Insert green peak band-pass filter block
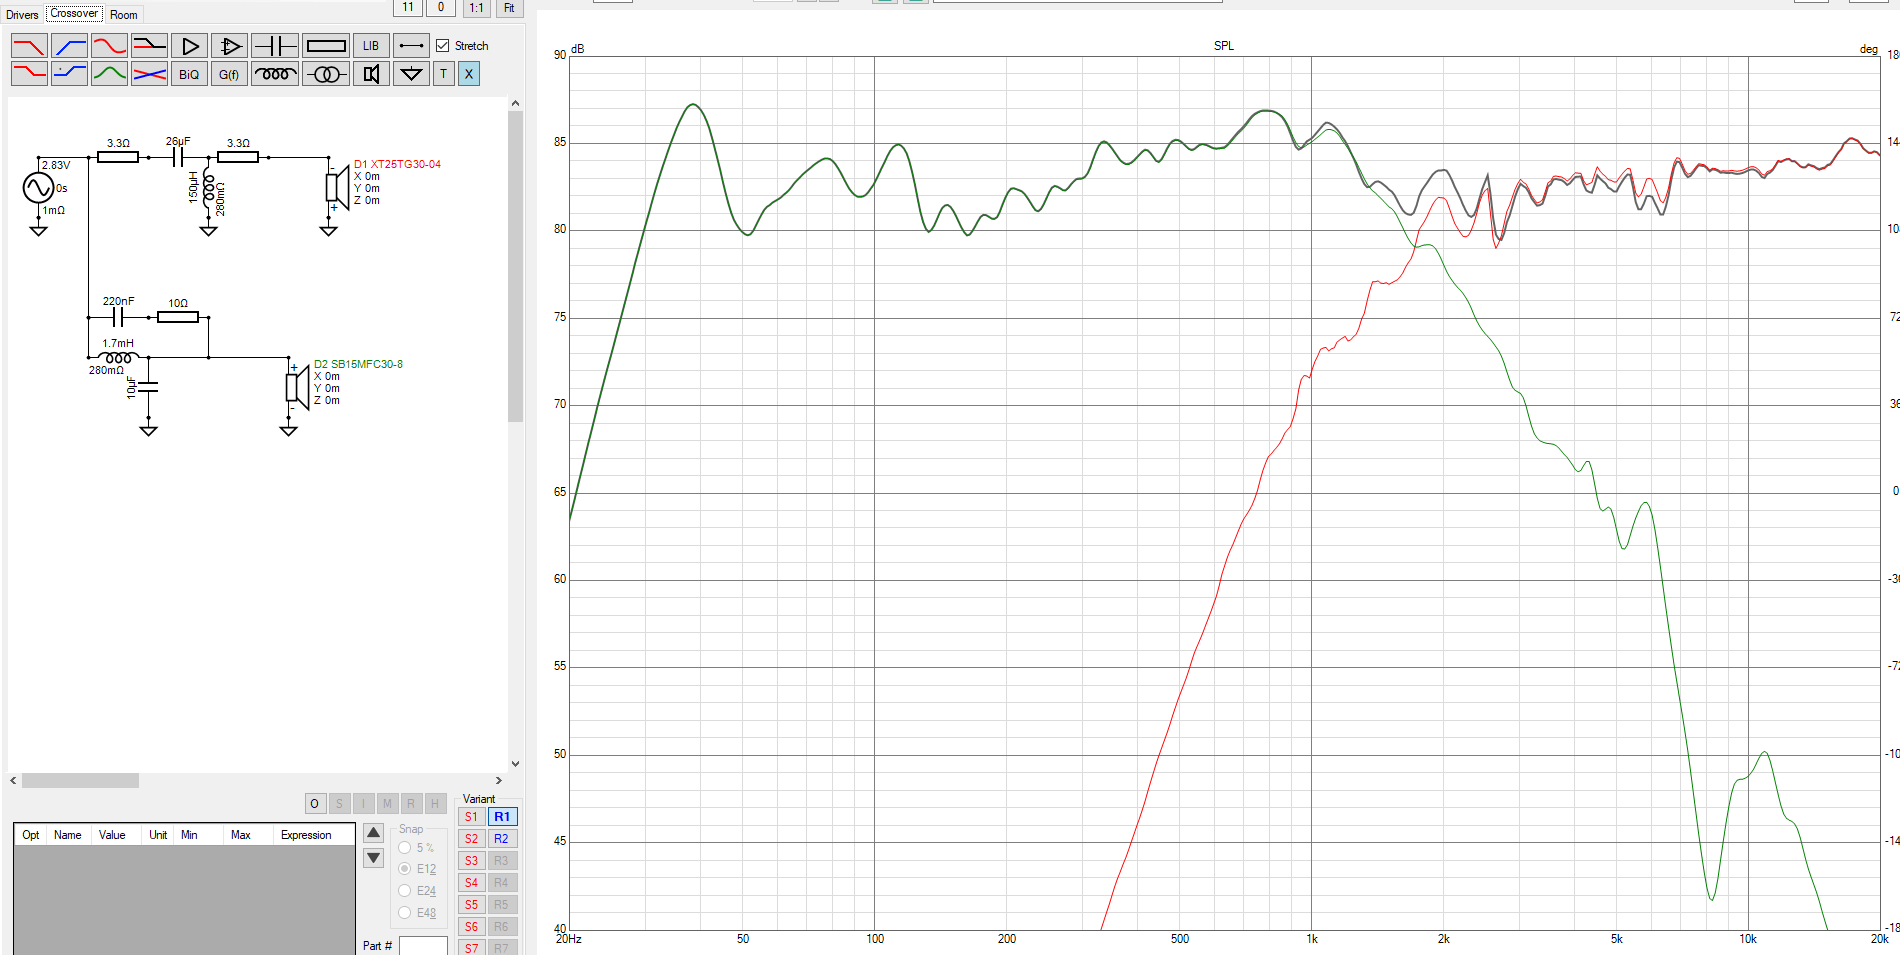The width and height of the screenshot is (1900, 955). pos(109,74)
